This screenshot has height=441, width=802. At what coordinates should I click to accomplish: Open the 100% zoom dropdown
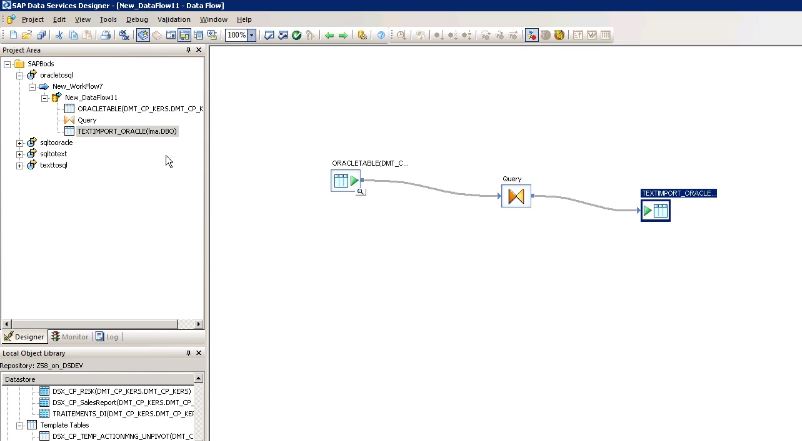click(x=252, y=35)
